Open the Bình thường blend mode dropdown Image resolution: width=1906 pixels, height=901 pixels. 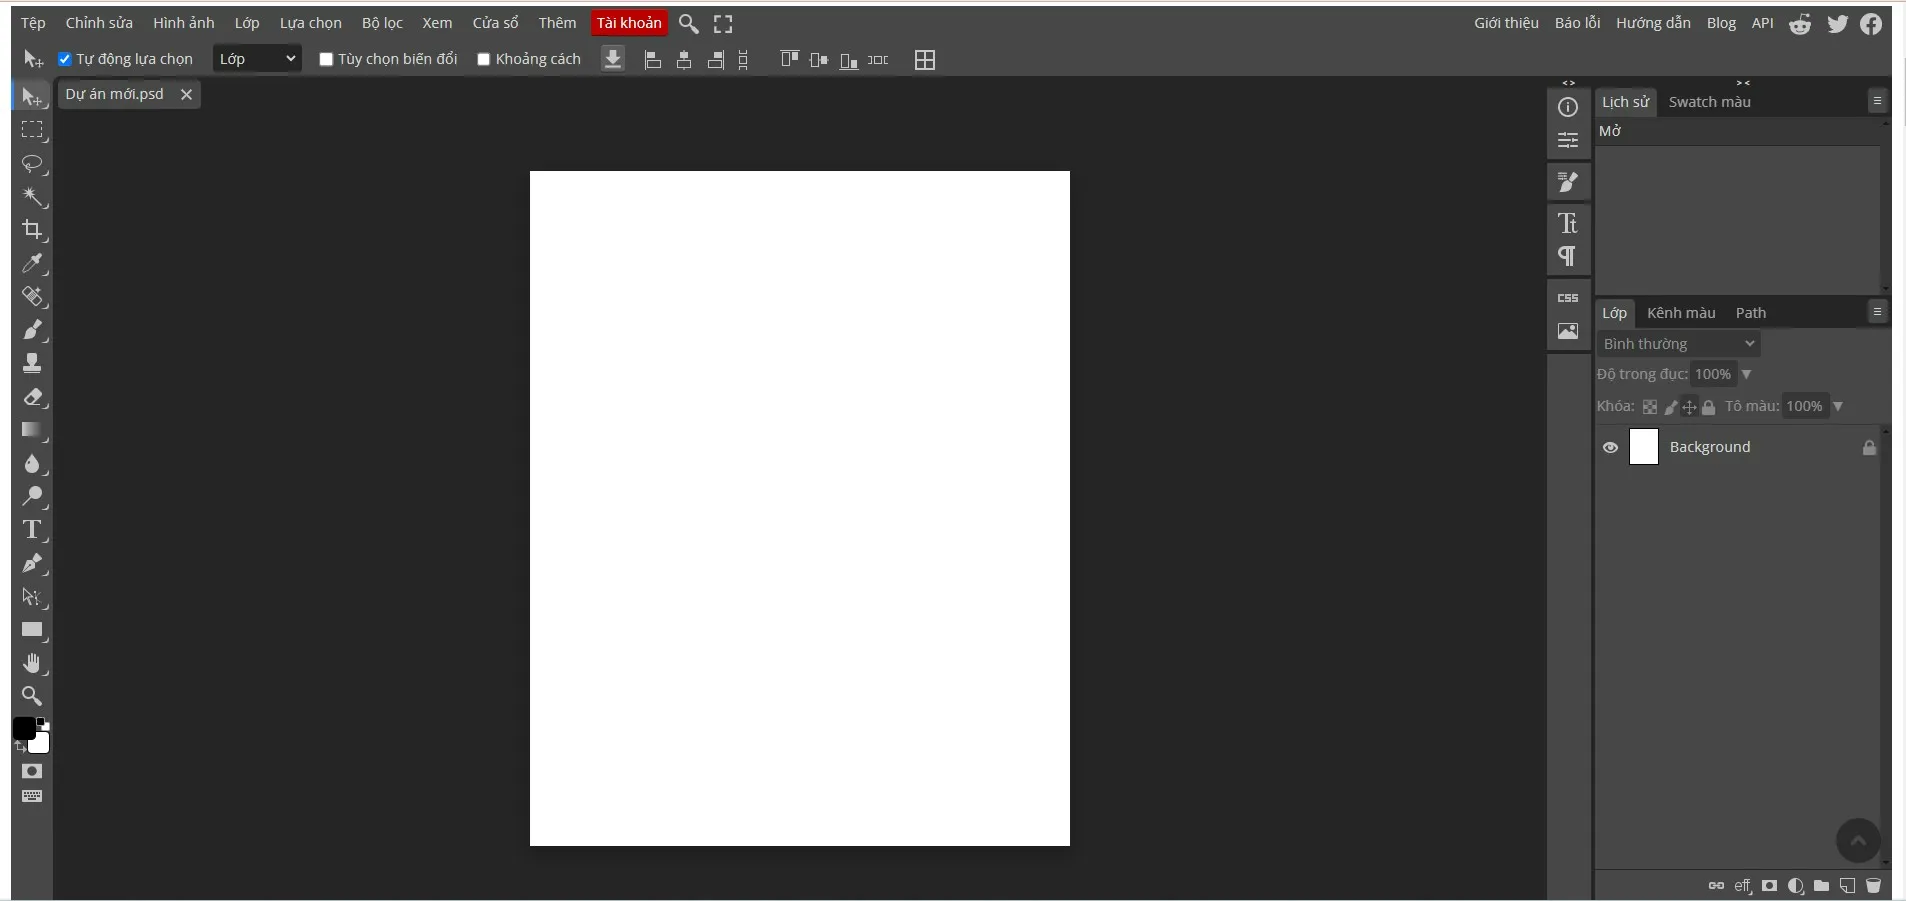click(1679, 344)
